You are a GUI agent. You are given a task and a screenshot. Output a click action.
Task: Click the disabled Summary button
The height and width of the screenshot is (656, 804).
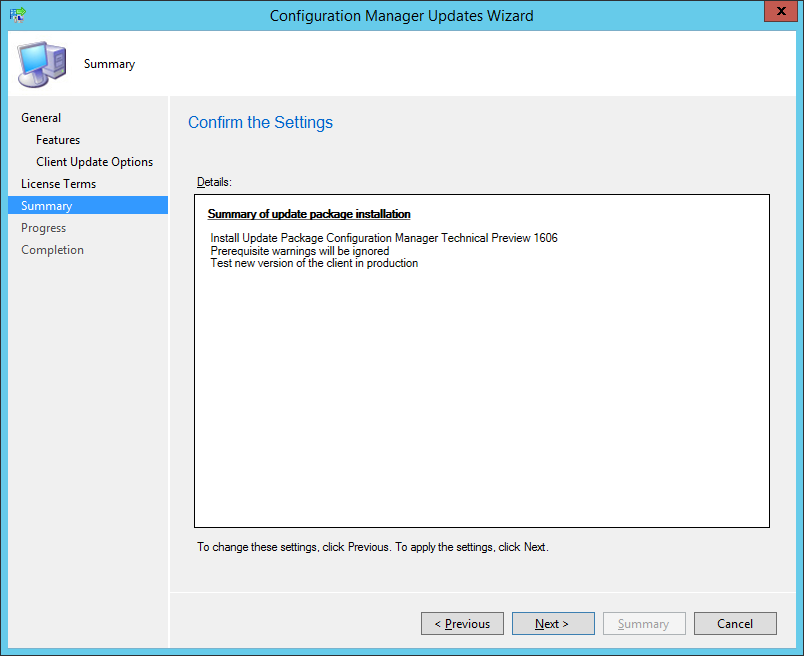[x=644, y=624]
